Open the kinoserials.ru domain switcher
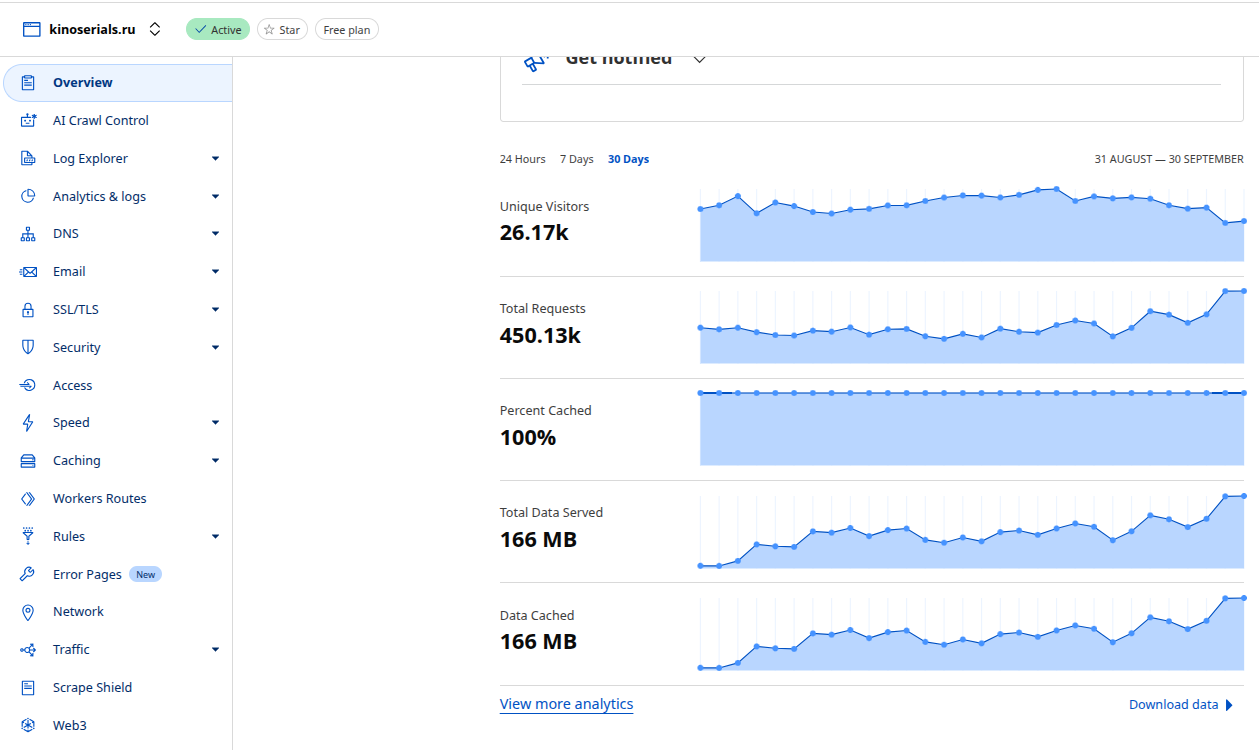 coord(154,30)
